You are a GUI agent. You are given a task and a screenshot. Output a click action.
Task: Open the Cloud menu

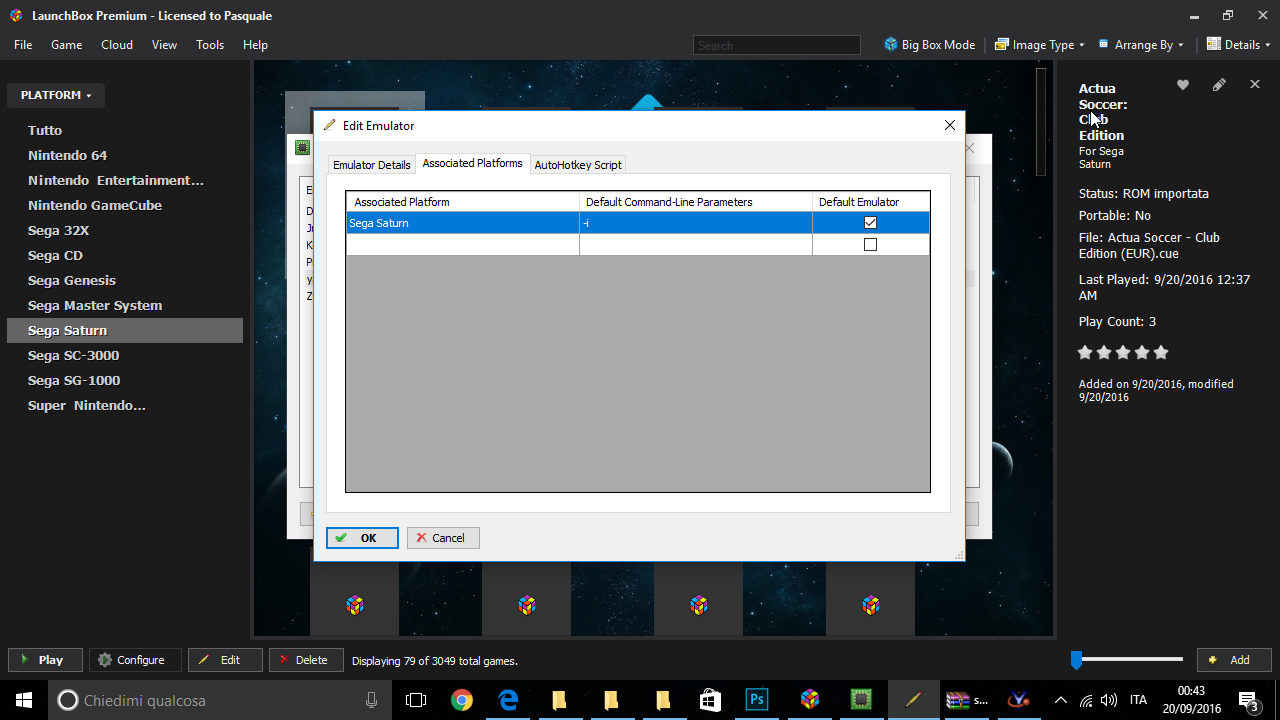pos(117,45)
